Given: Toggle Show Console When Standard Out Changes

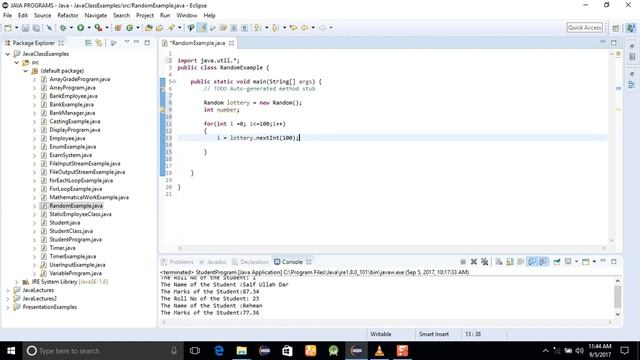Looking at the screenshot, I should pyautogui.click(x=531, y=262).
